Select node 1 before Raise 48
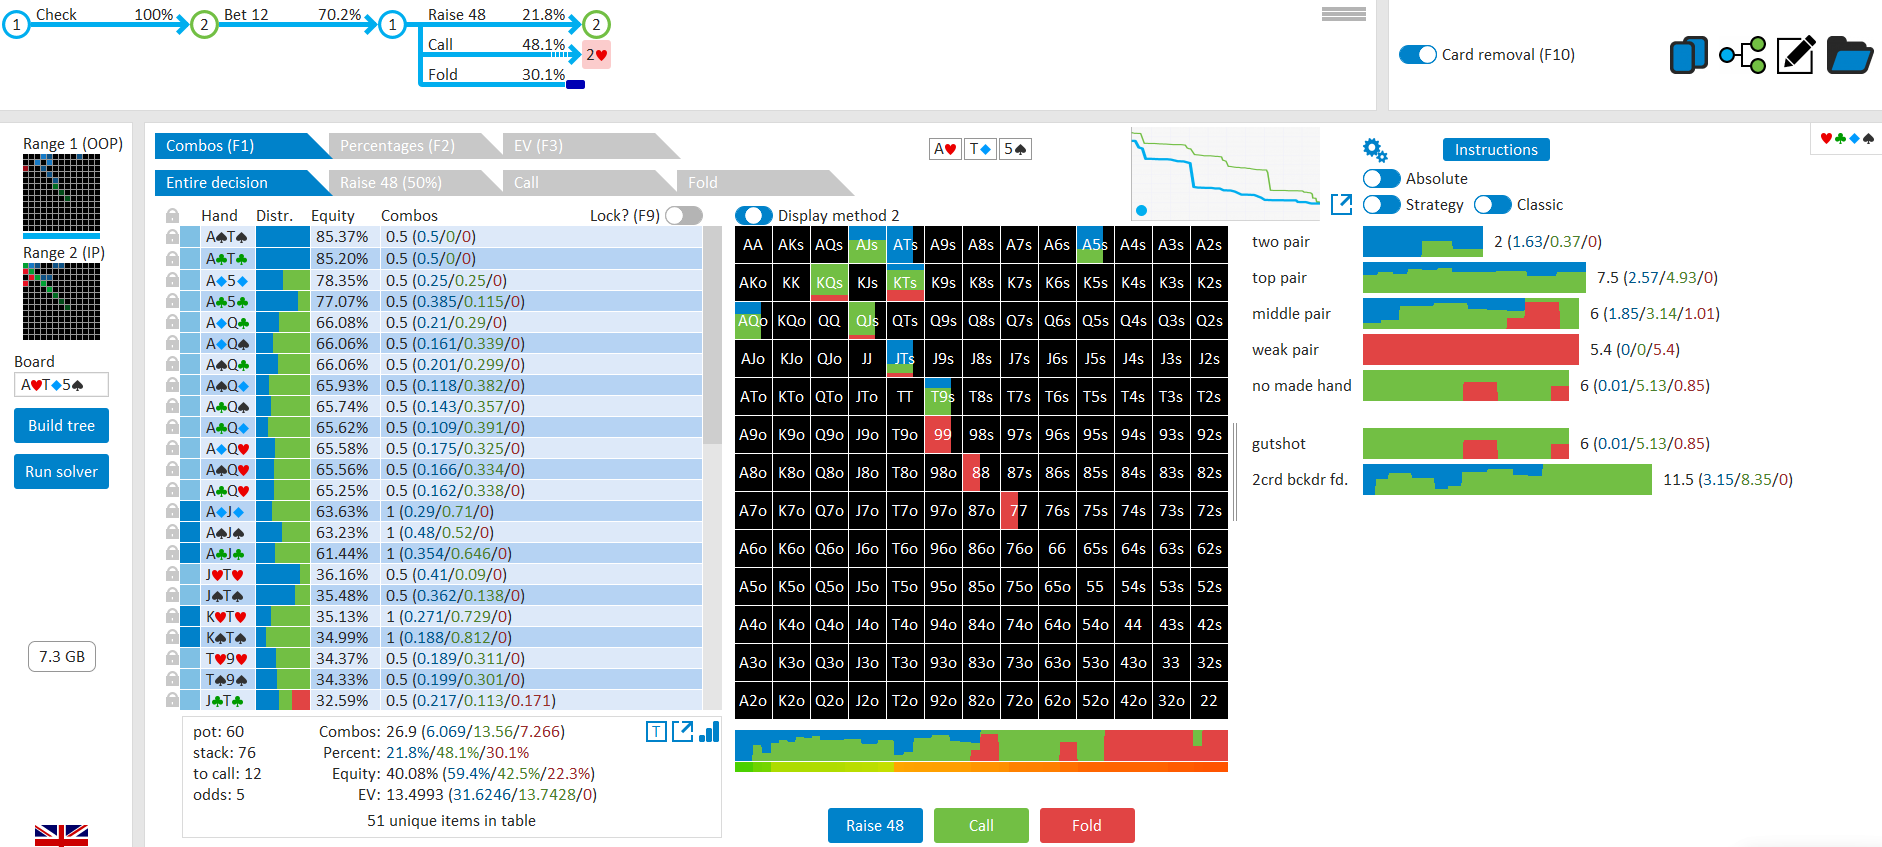The height and width of the screenshot is (847, 1882). 392,24
